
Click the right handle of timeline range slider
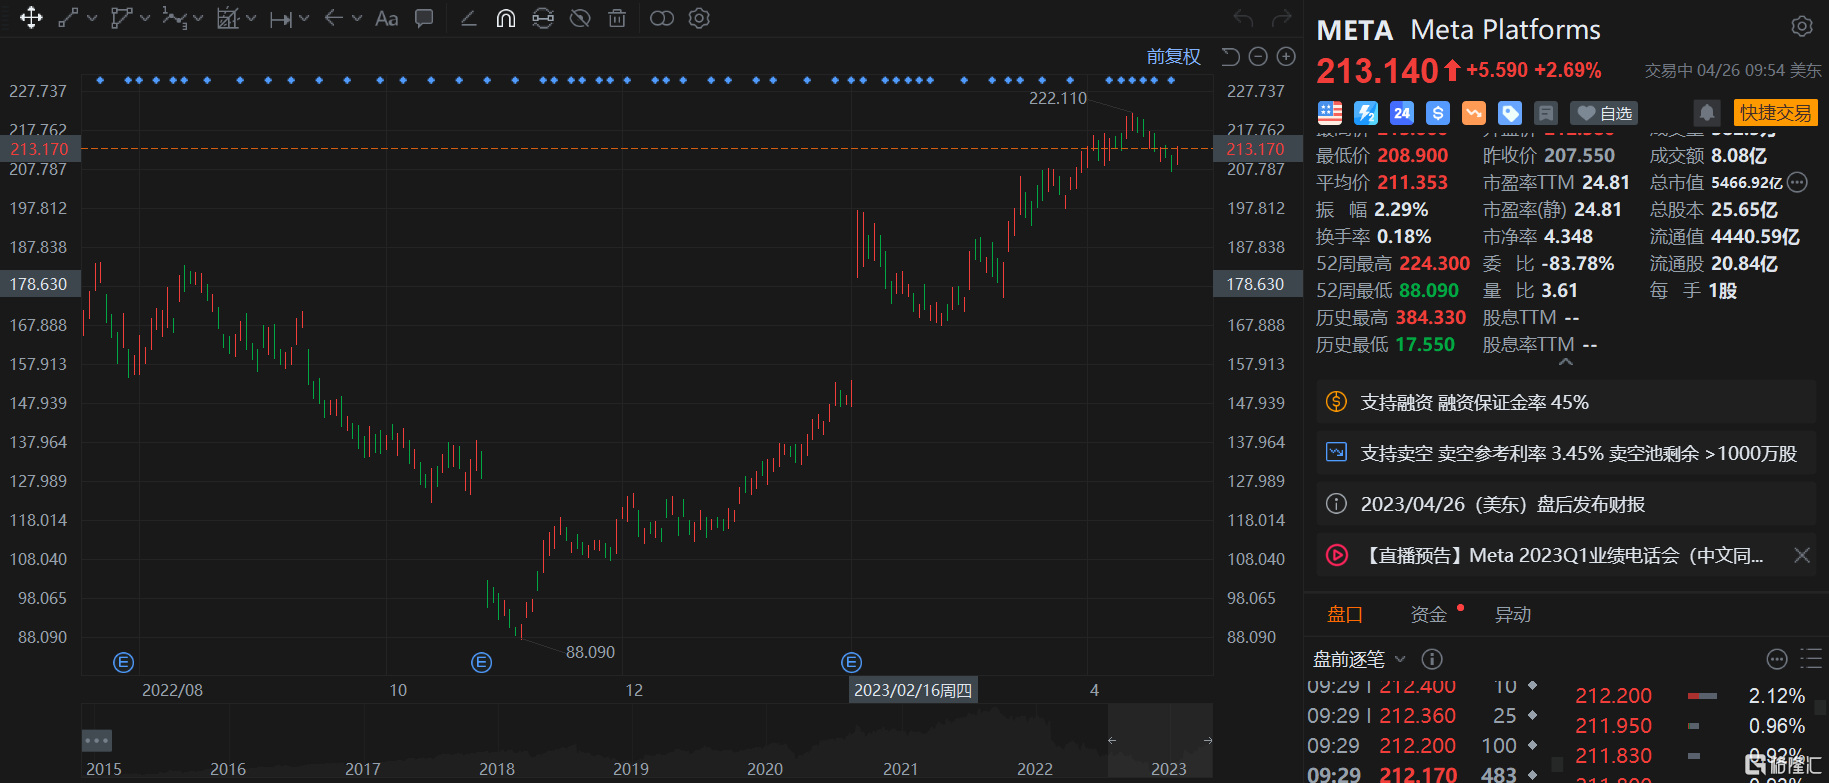(x=1208, y=741)
